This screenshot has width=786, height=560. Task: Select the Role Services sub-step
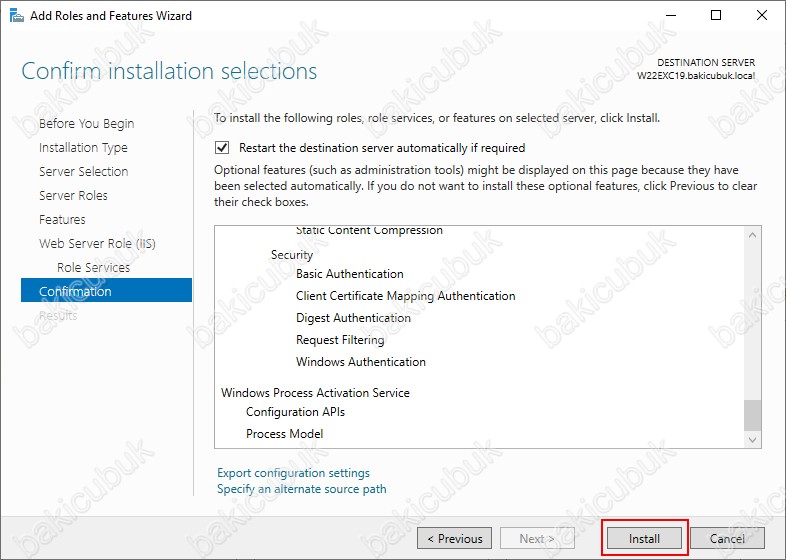tap(93, 268)
